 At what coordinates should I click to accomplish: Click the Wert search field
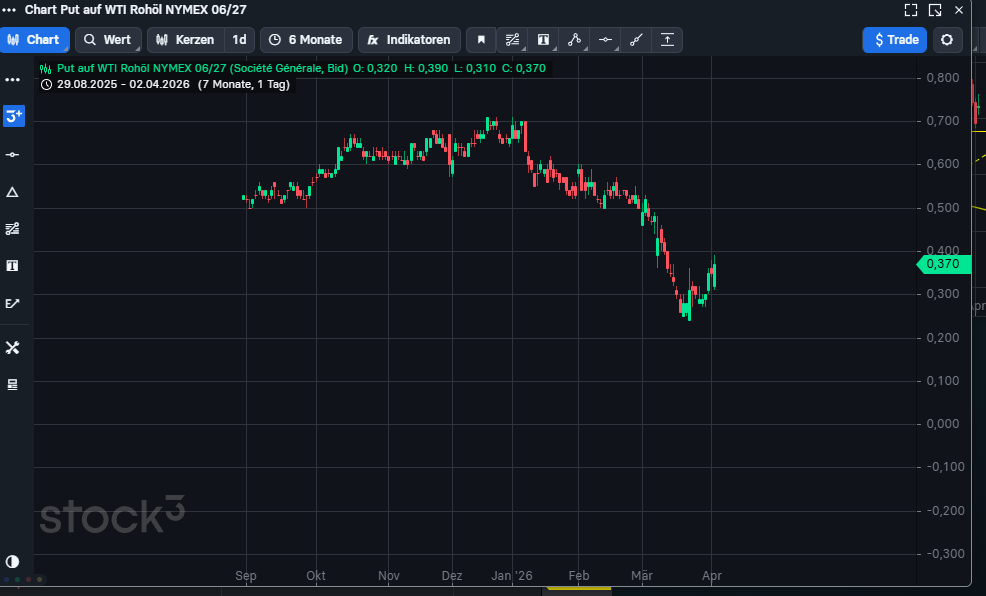108,40
